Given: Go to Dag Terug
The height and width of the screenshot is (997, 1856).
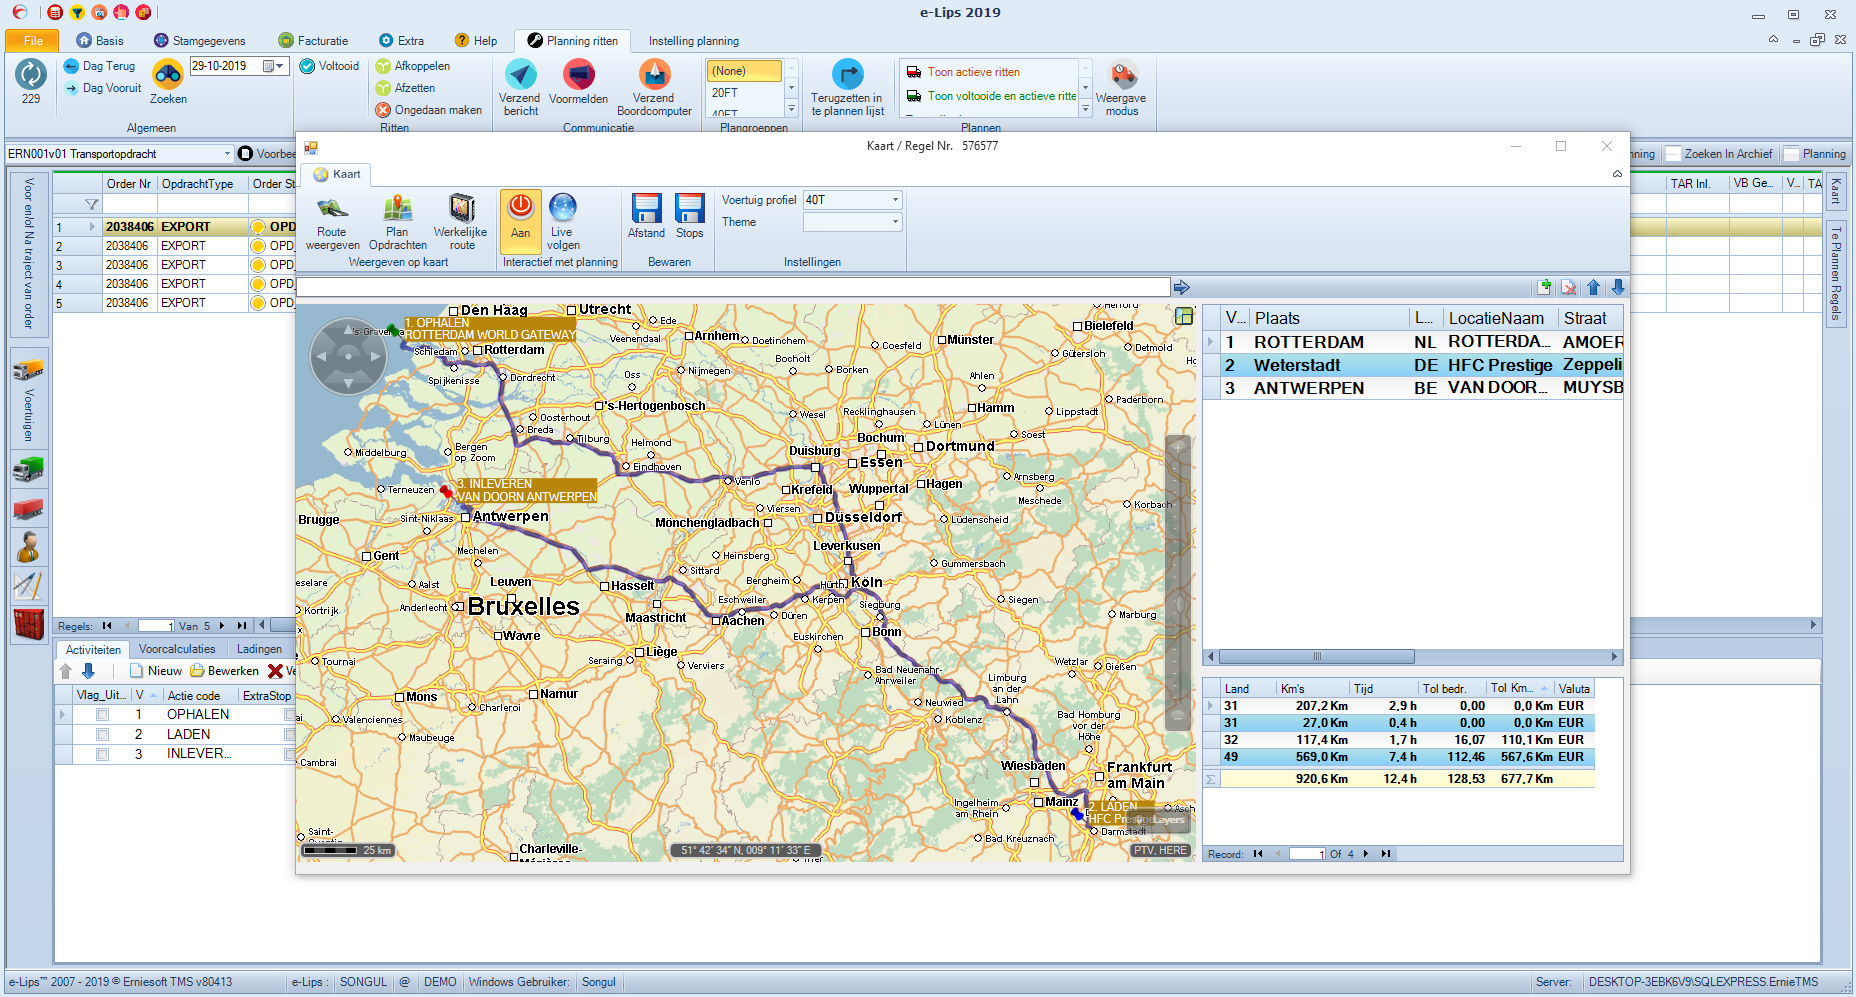Looking at the screenshot, I should (99, 66).
